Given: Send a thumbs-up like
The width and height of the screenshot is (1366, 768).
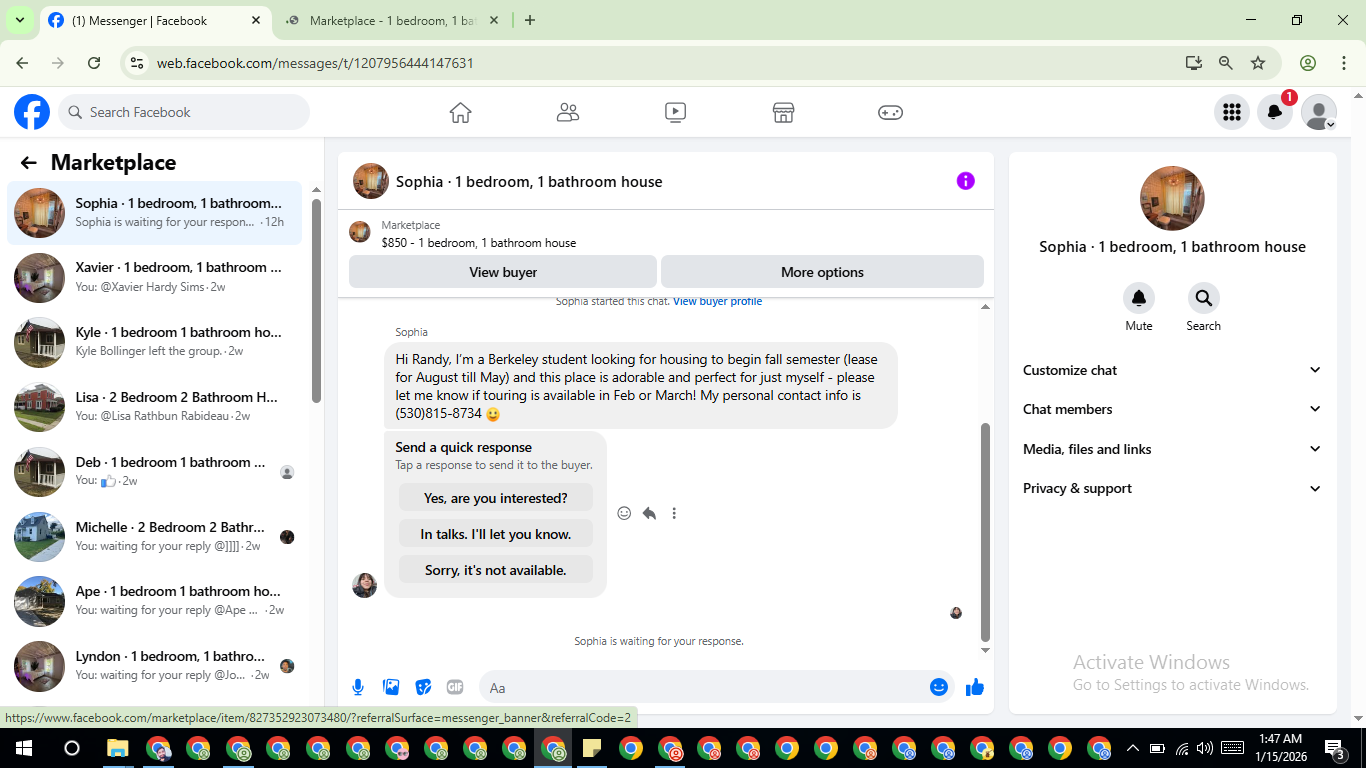Looking at the screenshot, I should [x=975, y=687].
